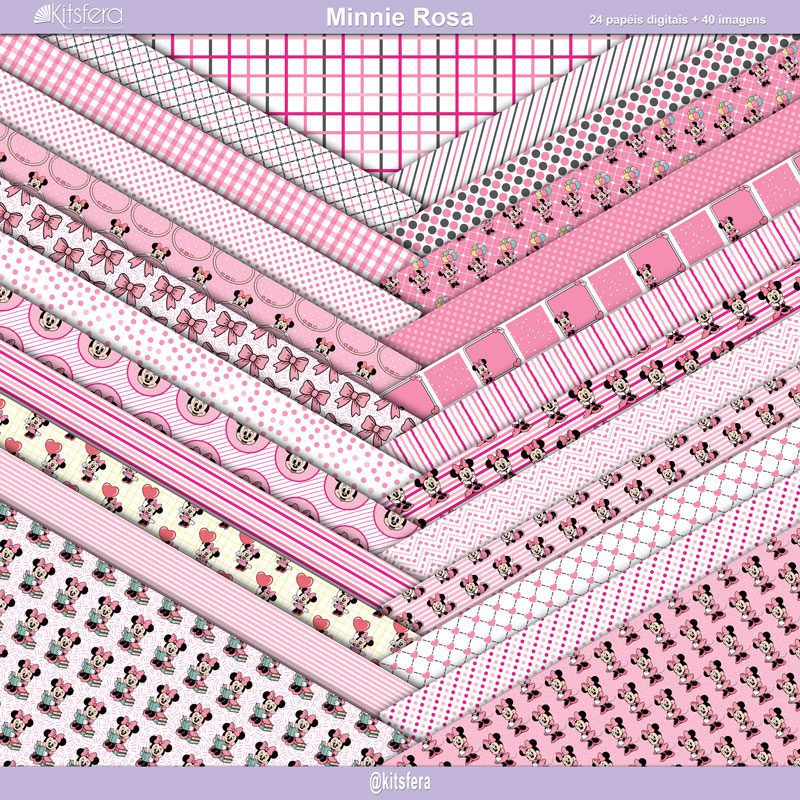This screenshot has width=800, height=800.
Task: Click the Minnie Rosa title text
Action: point(399,18)
